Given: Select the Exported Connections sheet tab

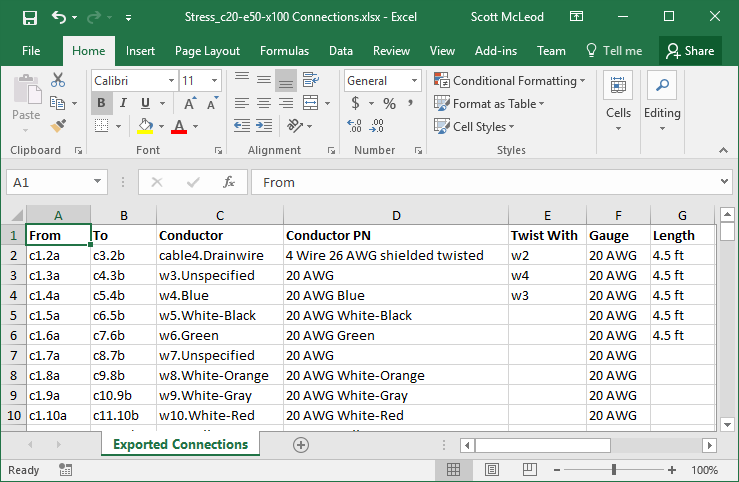Looking at the screenshot, I should (x=181, y=444).
